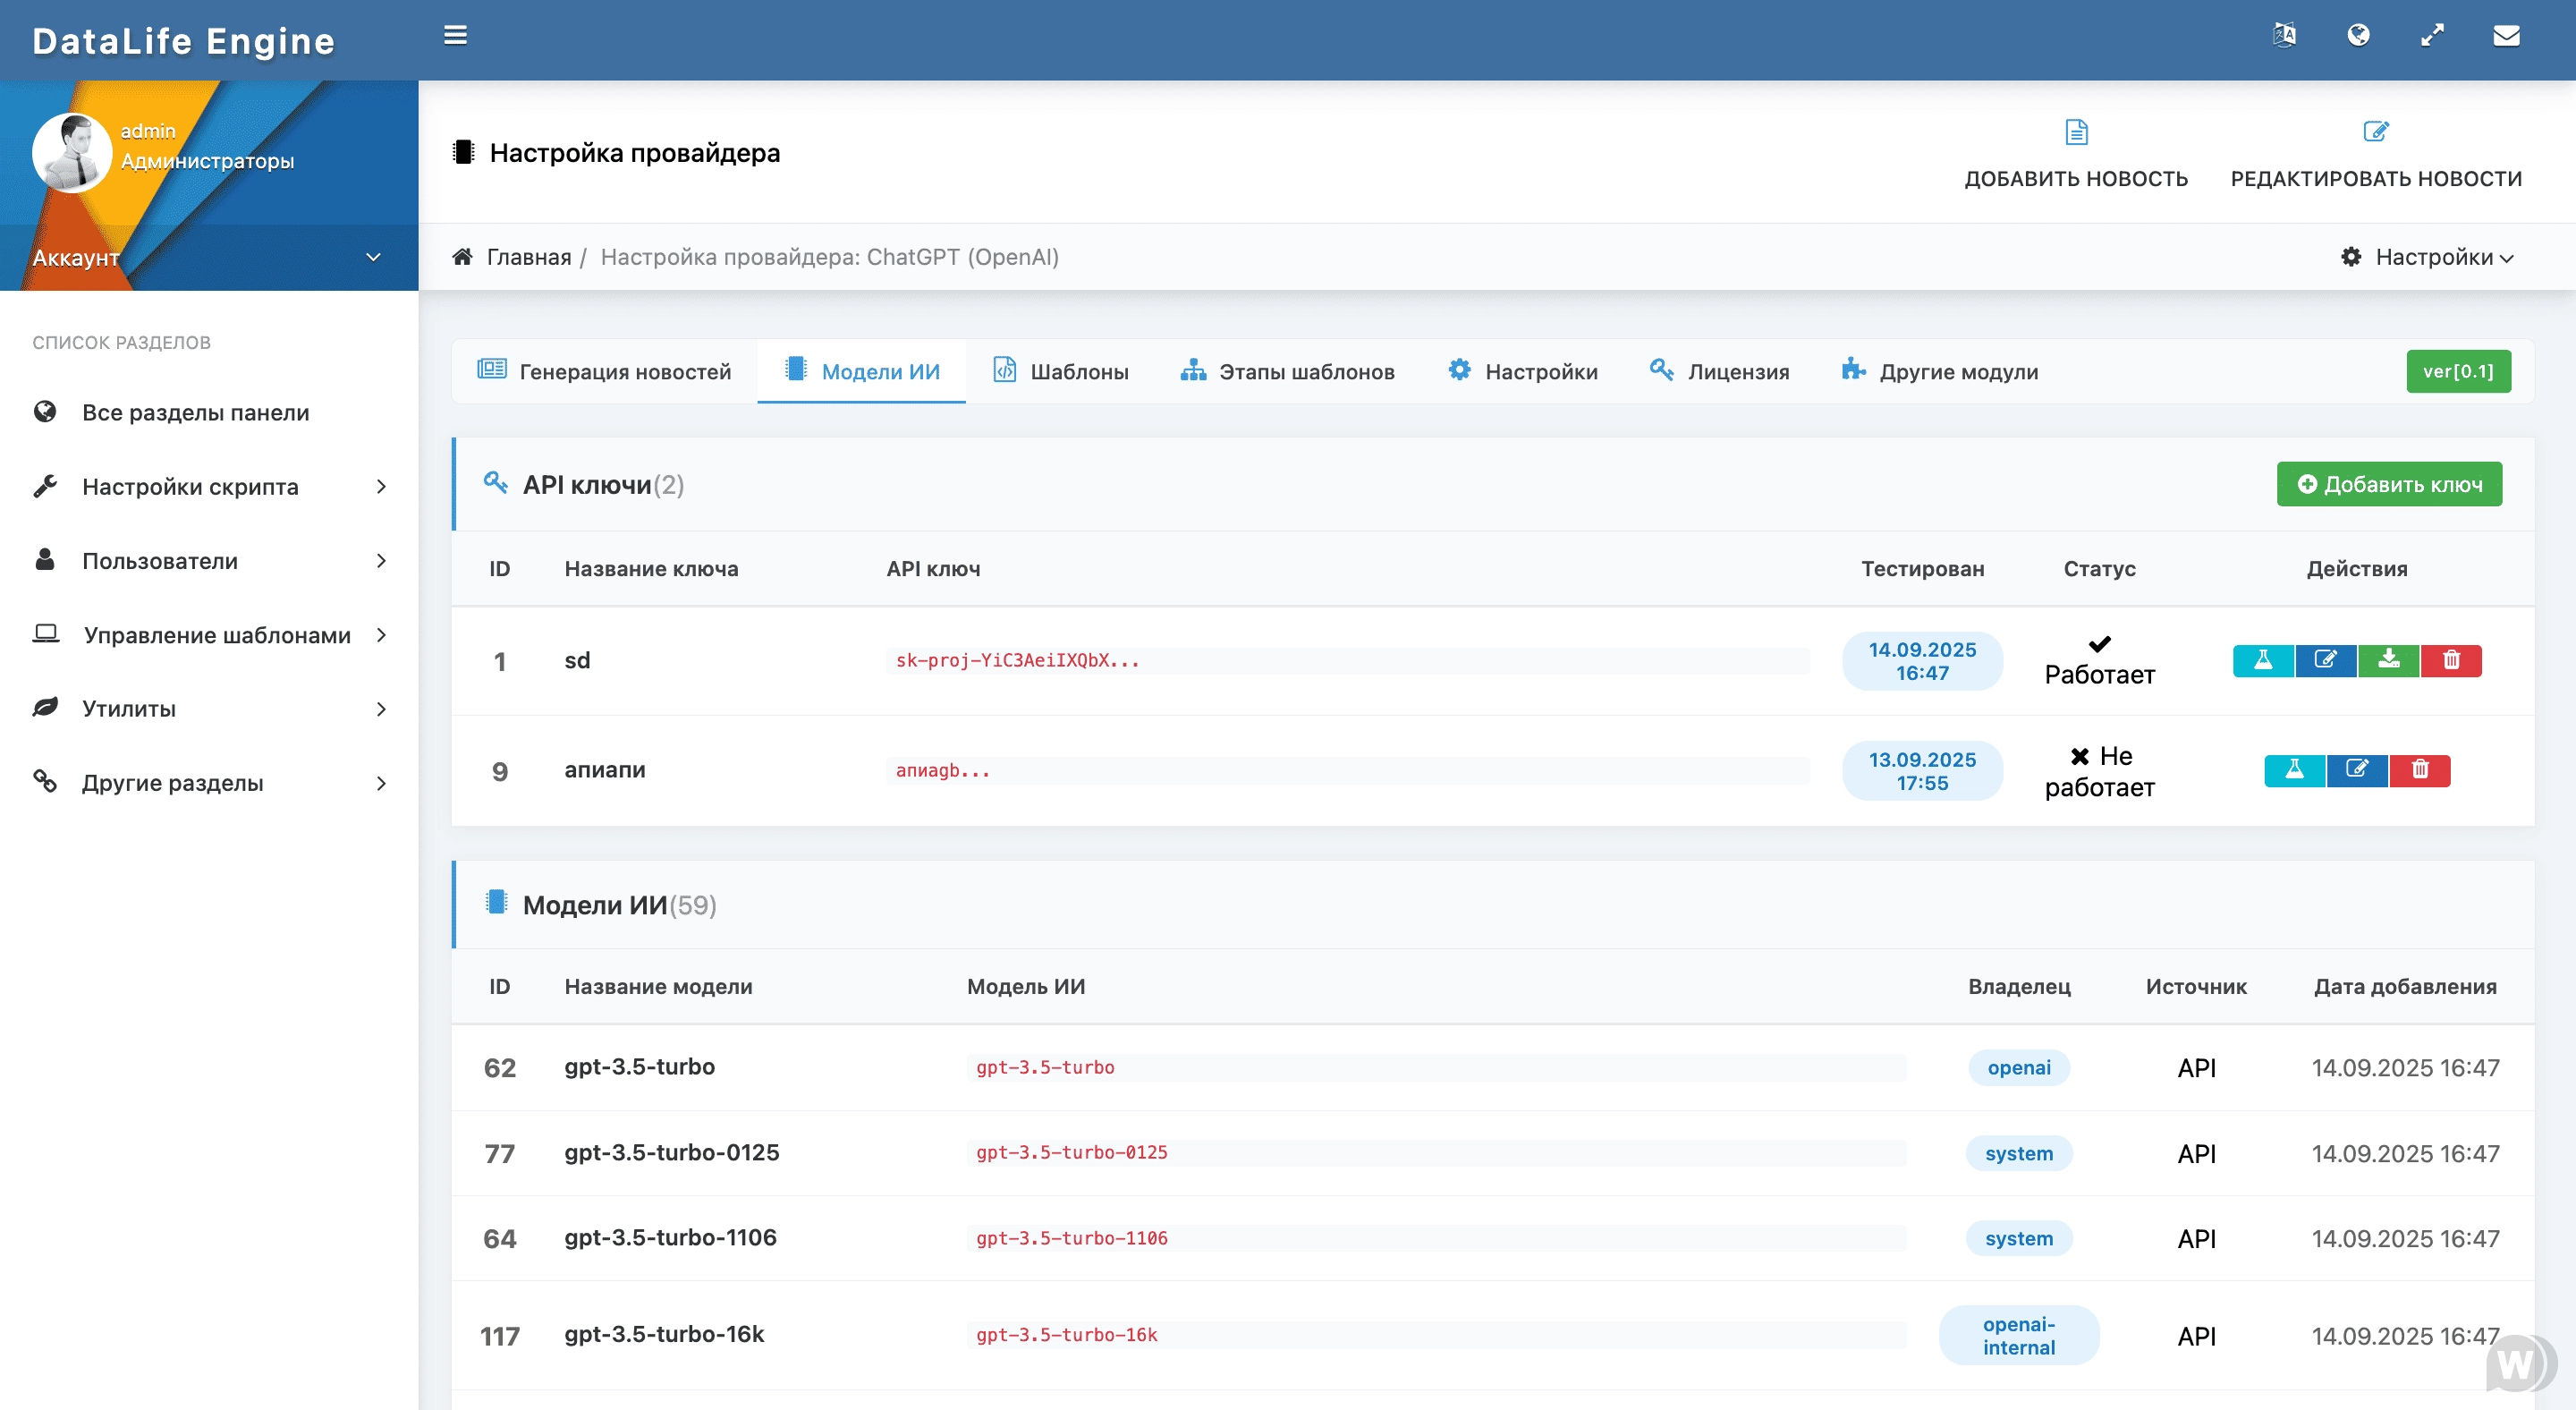Click the fullscreen expand arrows icon
This screenshot has height=1410, width=2576.
tap(2432, 36)
